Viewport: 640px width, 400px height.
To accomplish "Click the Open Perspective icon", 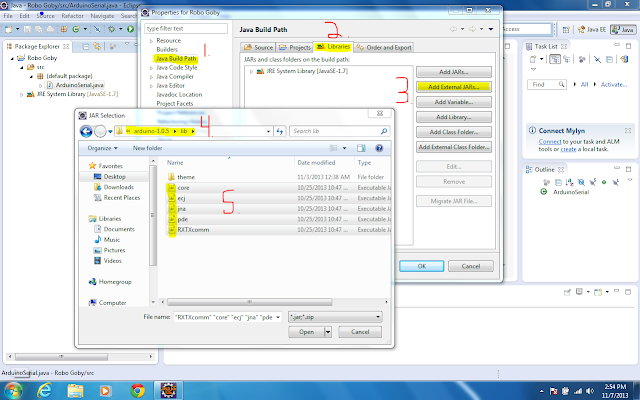I will click(x=566, y=29).
